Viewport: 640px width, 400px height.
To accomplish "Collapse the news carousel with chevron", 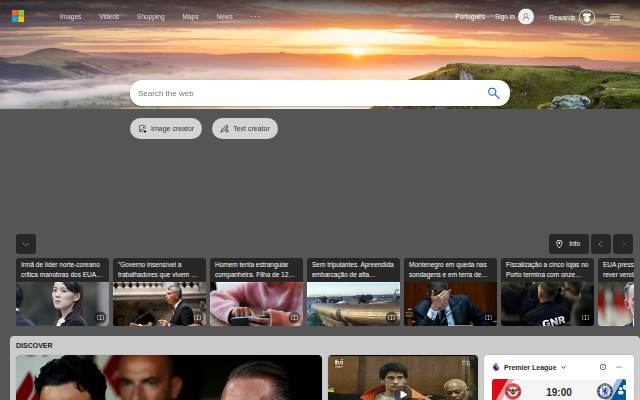I will [26, 244].
